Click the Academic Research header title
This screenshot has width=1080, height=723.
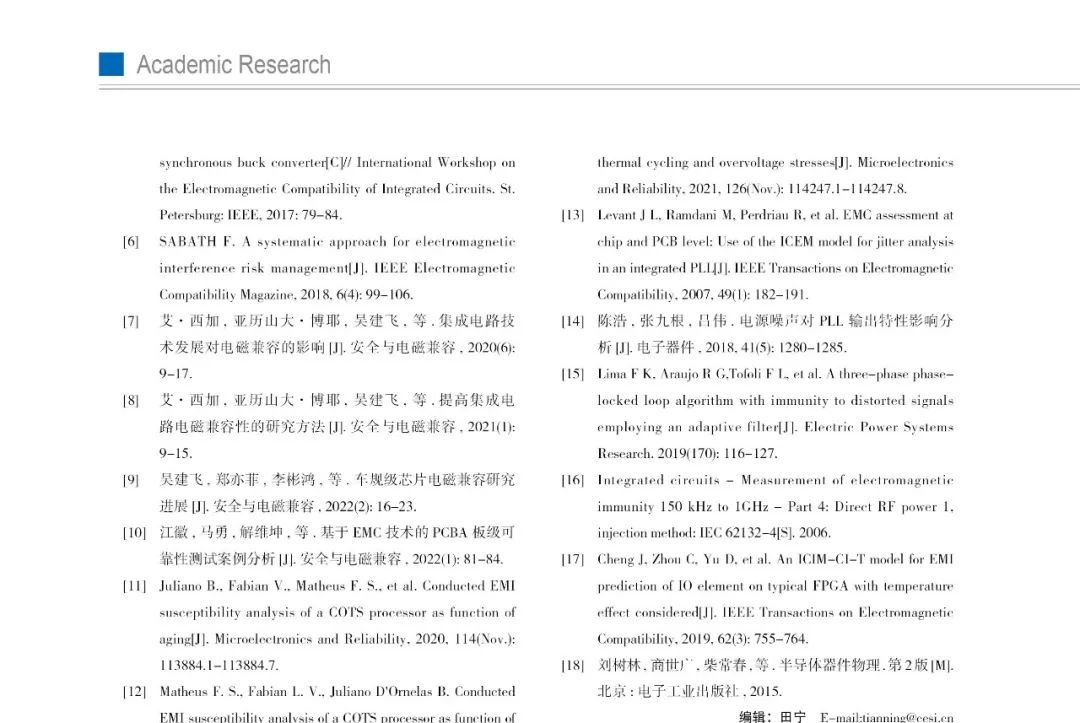tap(233, 66)
